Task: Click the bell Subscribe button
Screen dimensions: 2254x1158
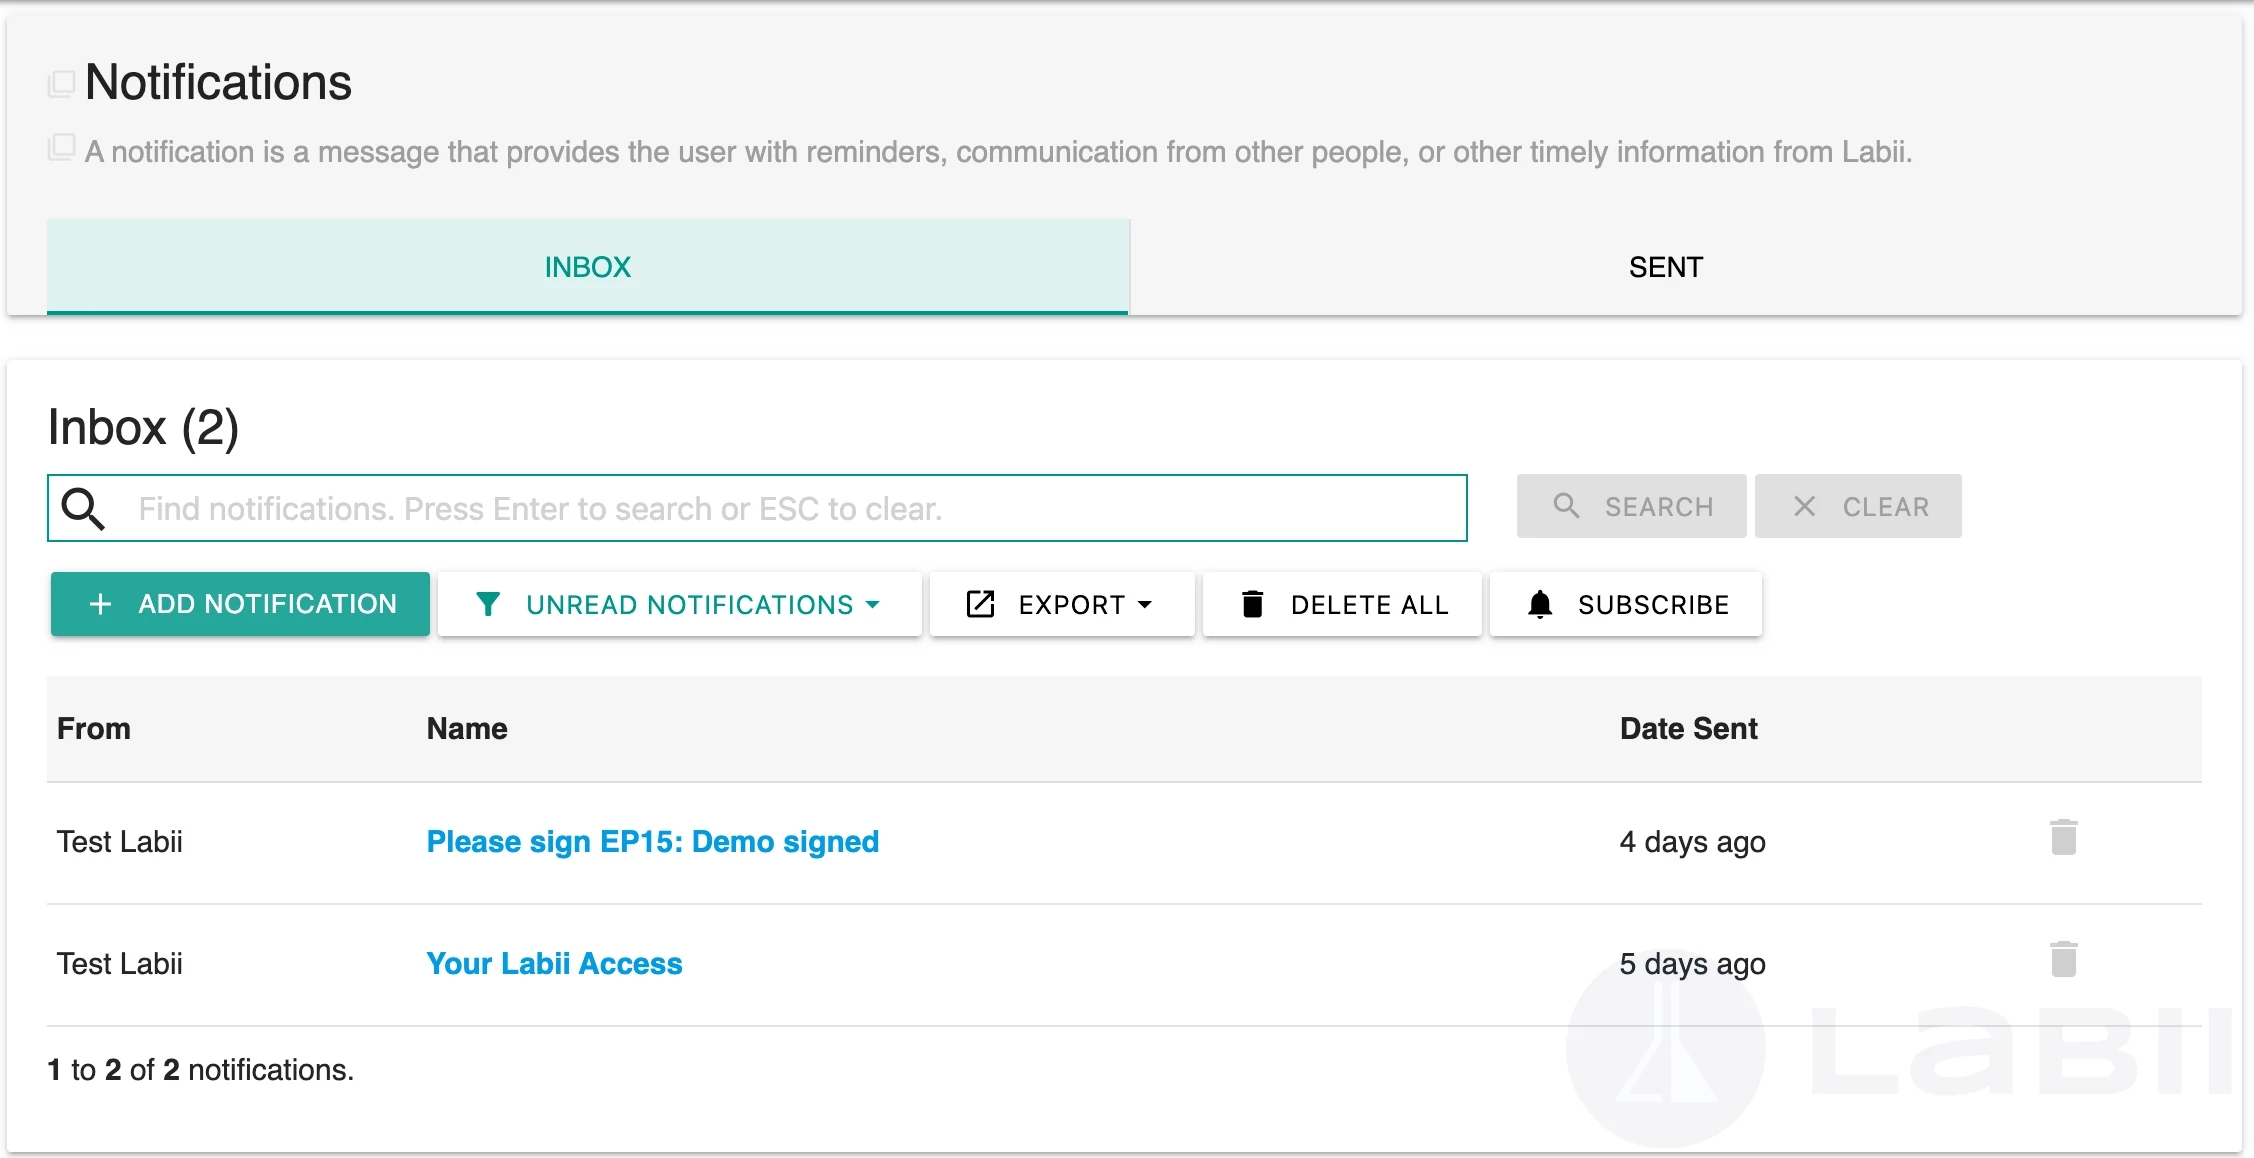Action: pos(1626,604)
